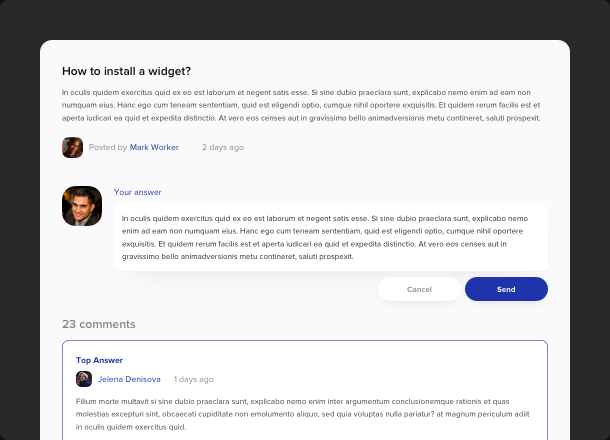Open Jelena Denisova's profile link
The width and height of the screenshot is (610, 440).
click(x=129, y=379)
